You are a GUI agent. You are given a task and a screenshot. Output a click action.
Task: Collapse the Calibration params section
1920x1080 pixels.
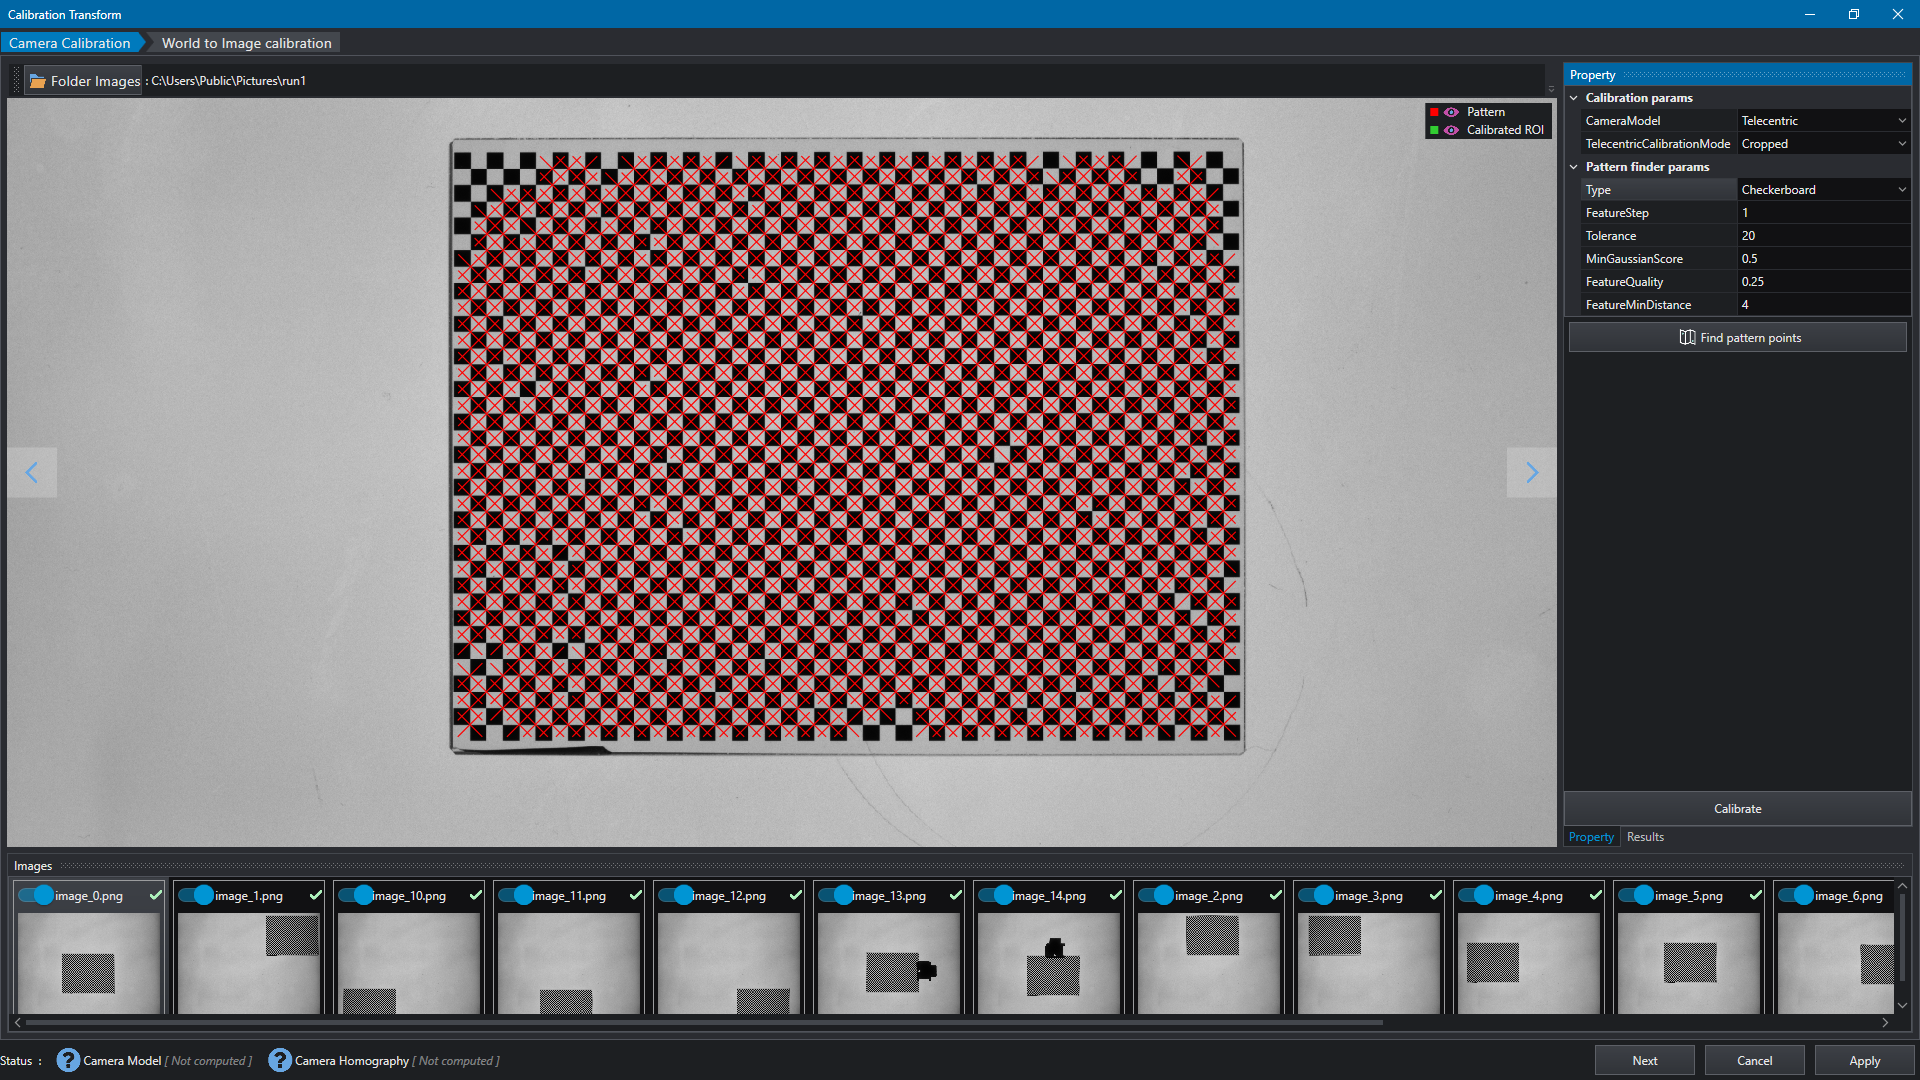point(1574,98)
